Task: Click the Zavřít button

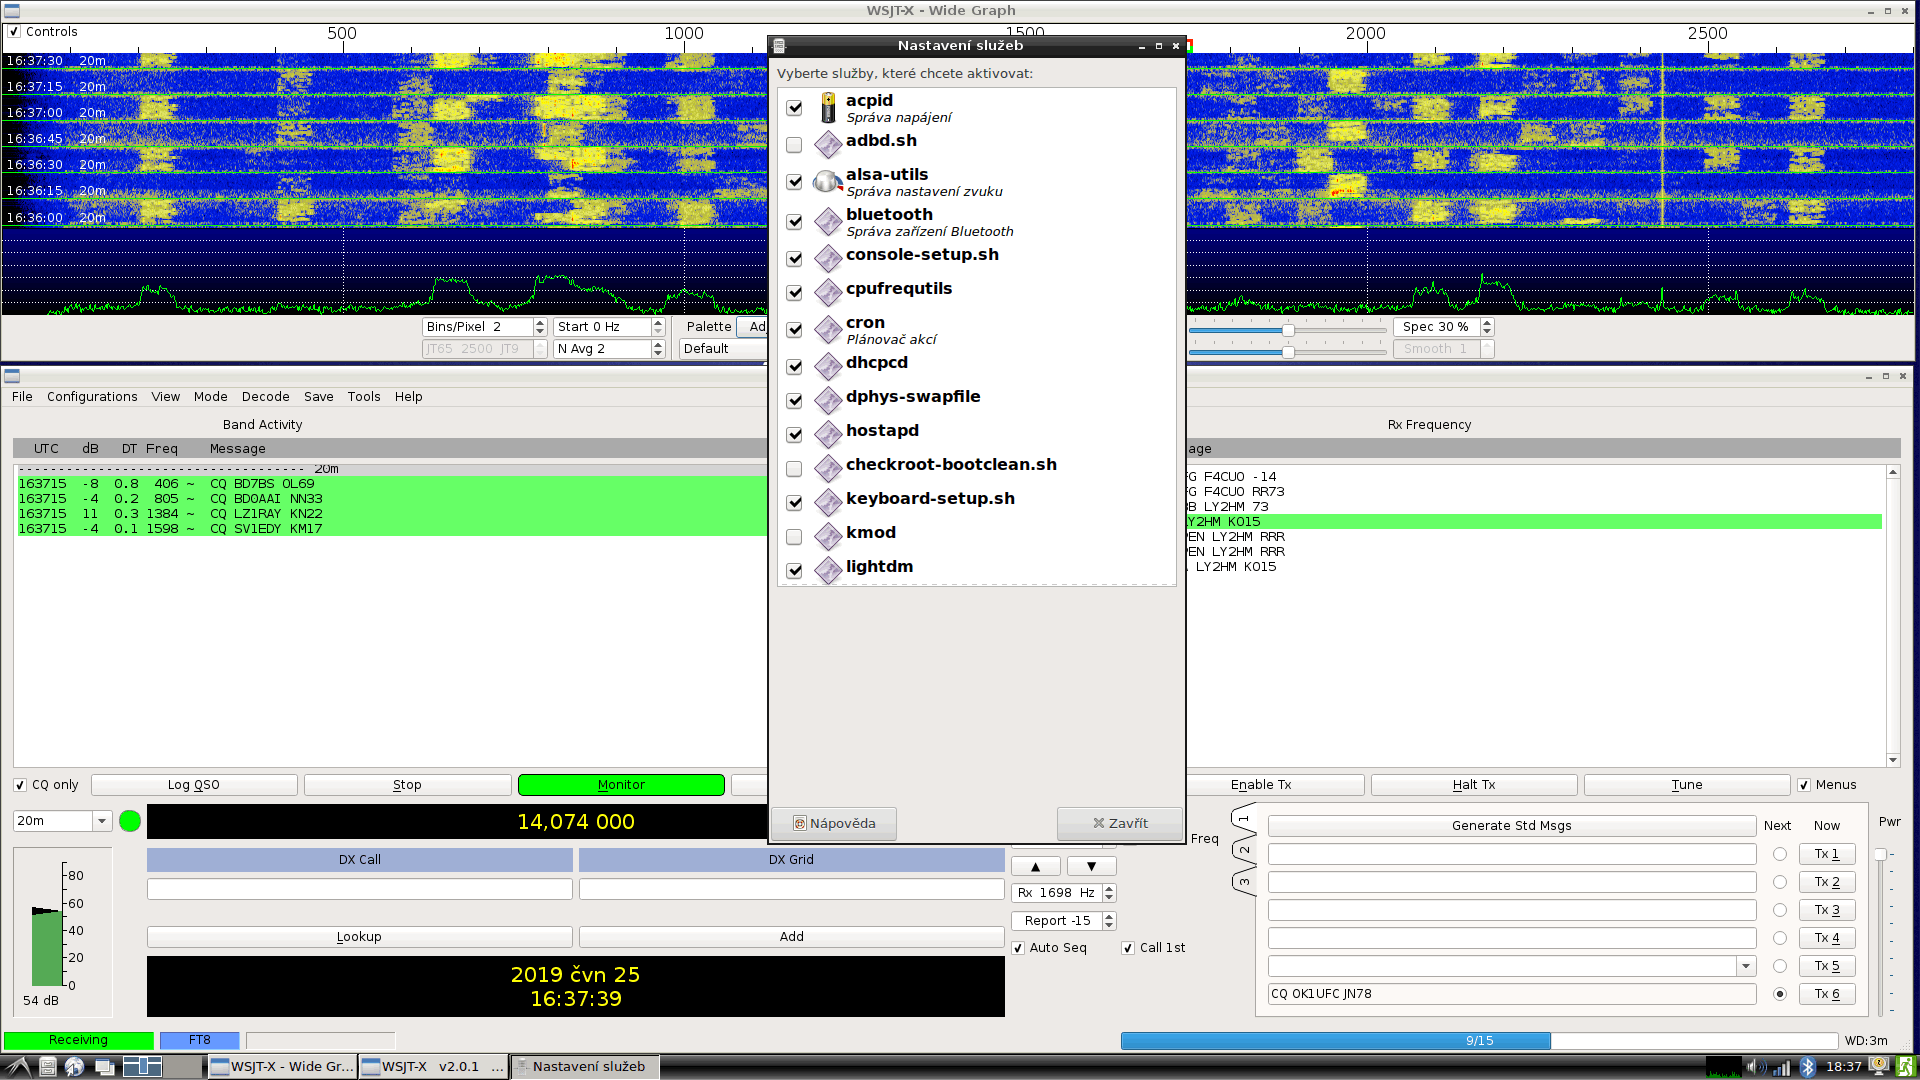Action: point(1119,823)
